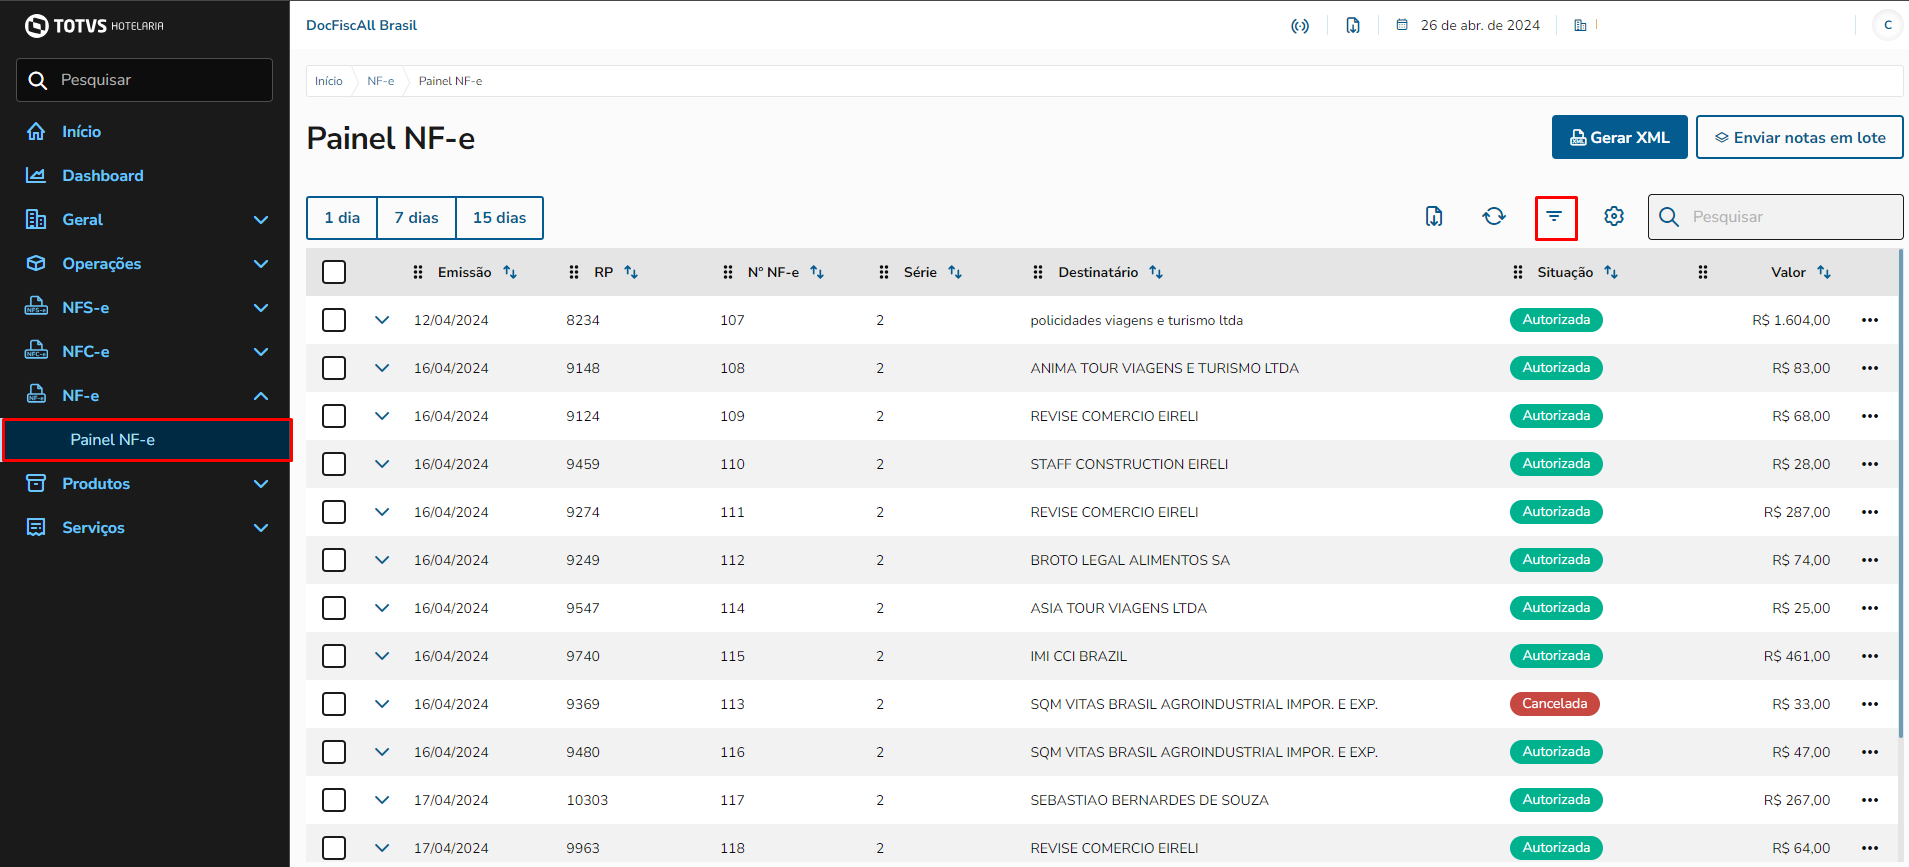Click Cancelada status badge
Screen dimensions: 1909x867
(x=1555, y=704)
